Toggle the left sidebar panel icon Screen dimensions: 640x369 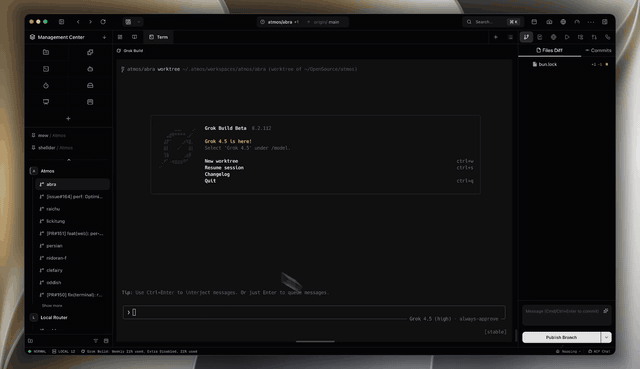[x=62, y=22]
